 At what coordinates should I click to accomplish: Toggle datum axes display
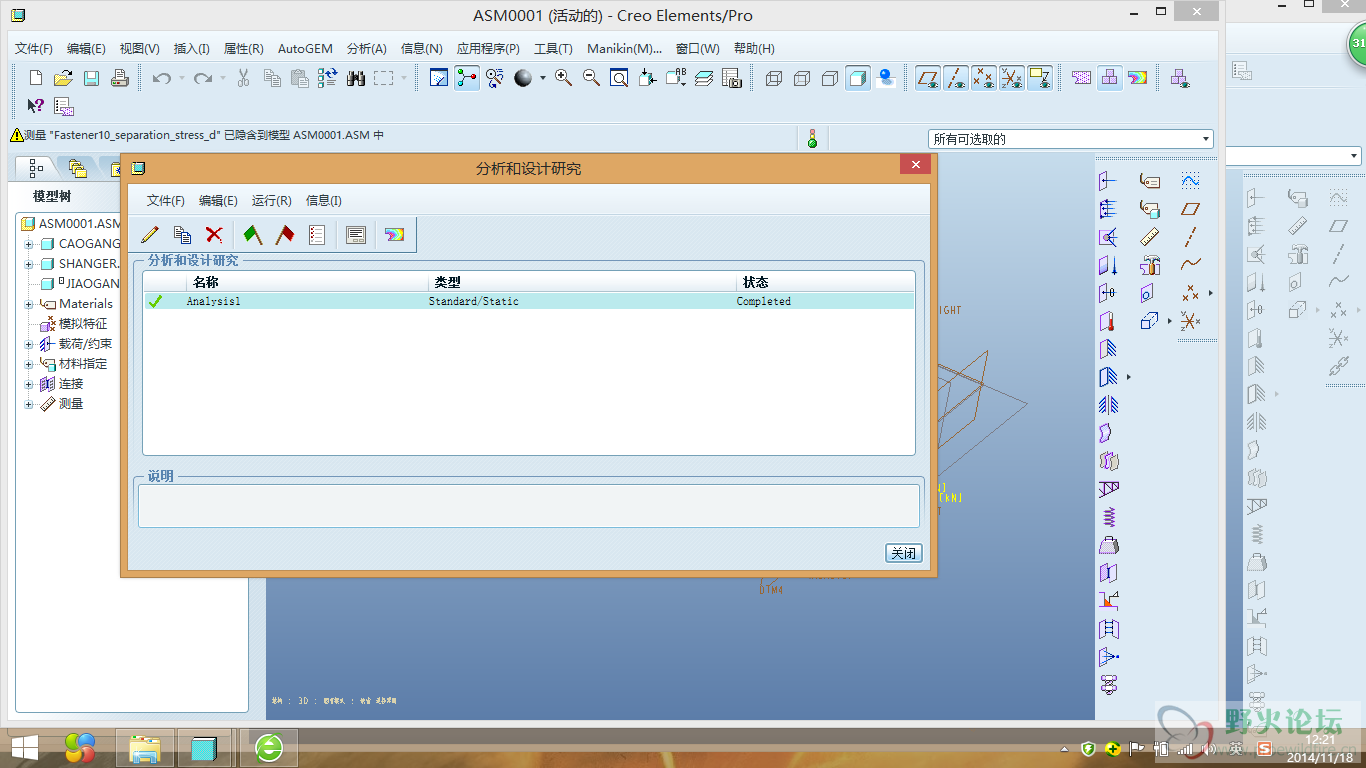[956, 78]
